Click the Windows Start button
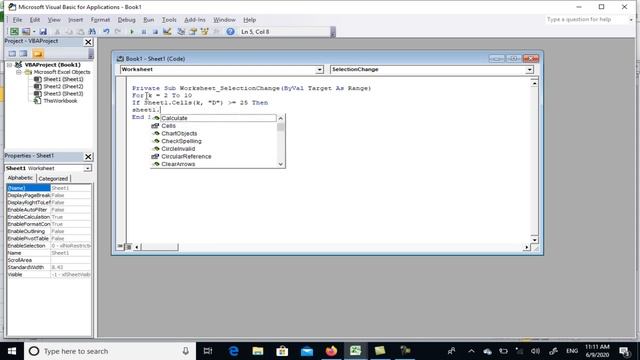The width and height of the screenshot is (640, 360). coord(12,351)
